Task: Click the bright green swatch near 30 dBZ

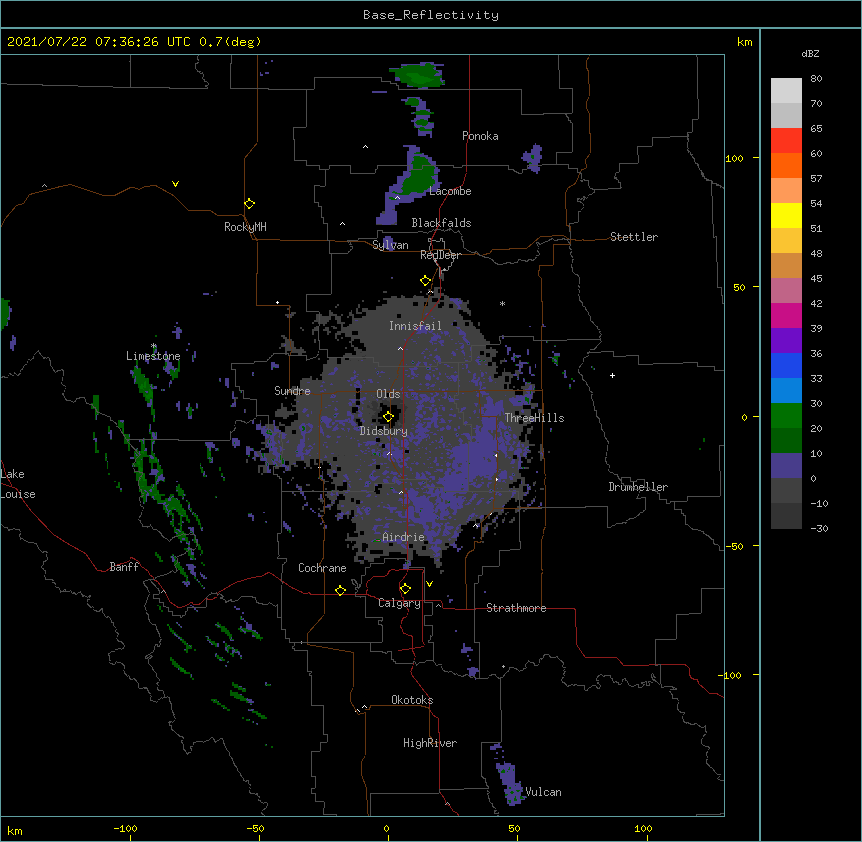Action: click(786, 416)
